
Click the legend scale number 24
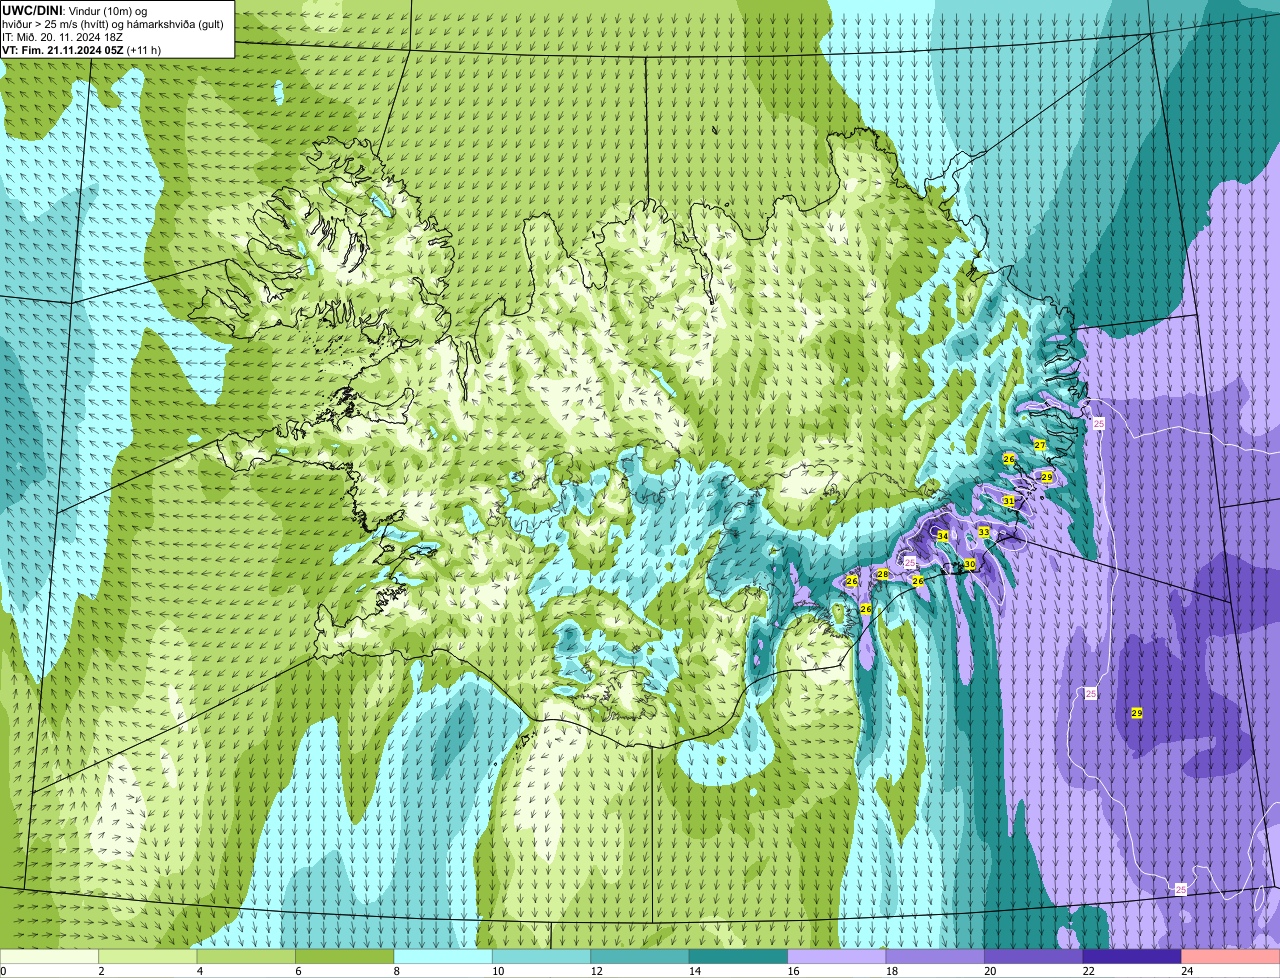tap(1186, 971)
